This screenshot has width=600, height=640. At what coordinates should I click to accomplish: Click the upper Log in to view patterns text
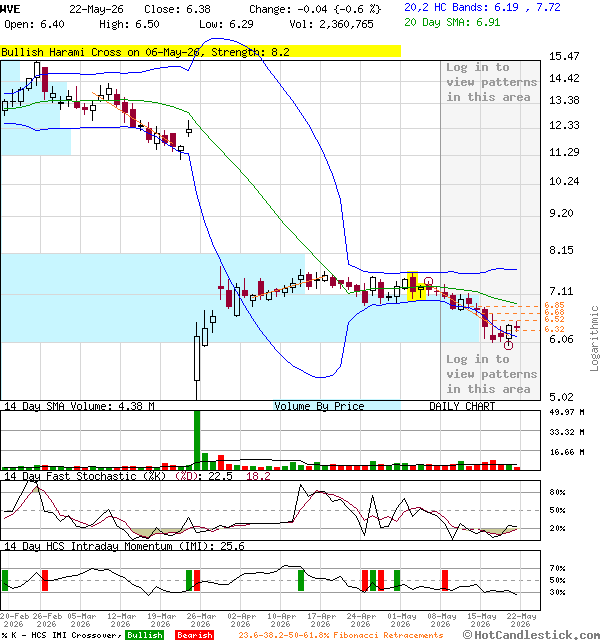click(x=491, y=82)
